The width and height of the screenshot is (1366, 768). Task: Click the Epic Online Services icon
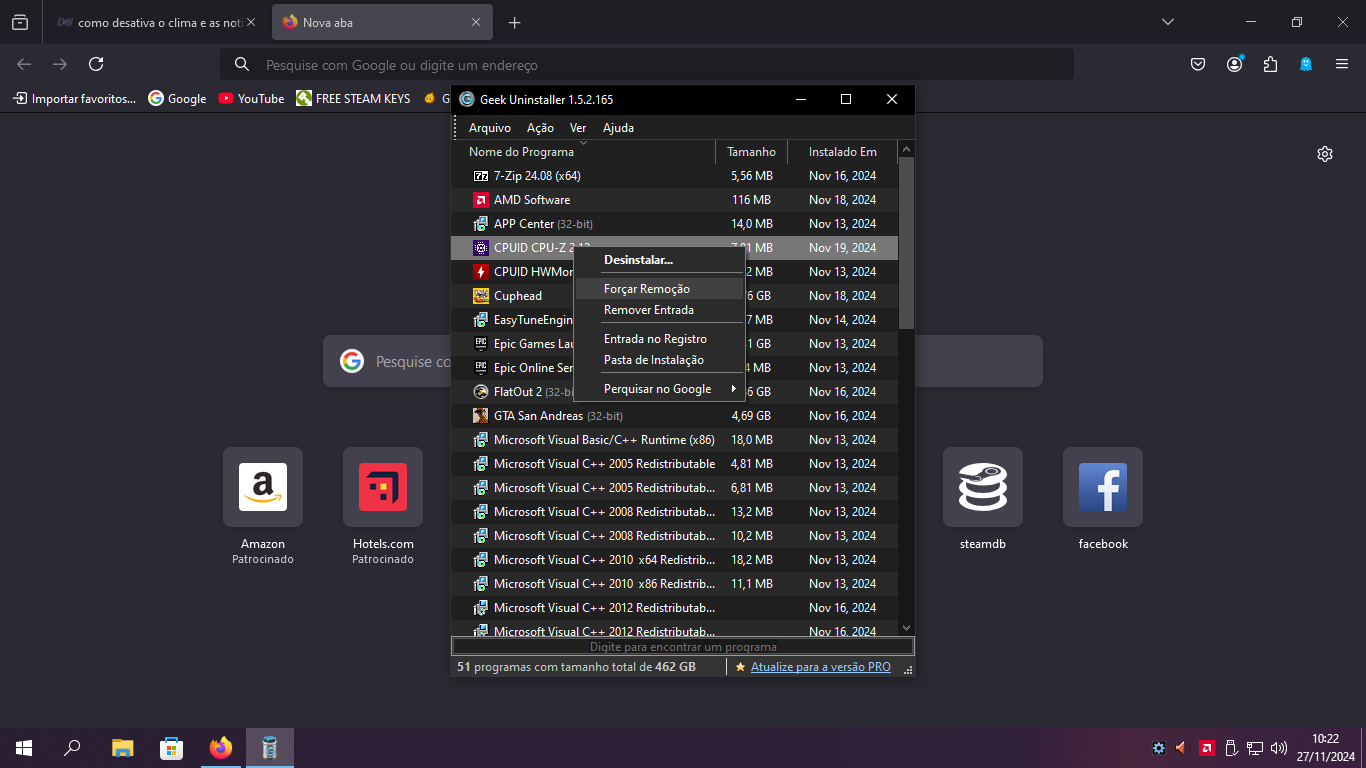481,368
